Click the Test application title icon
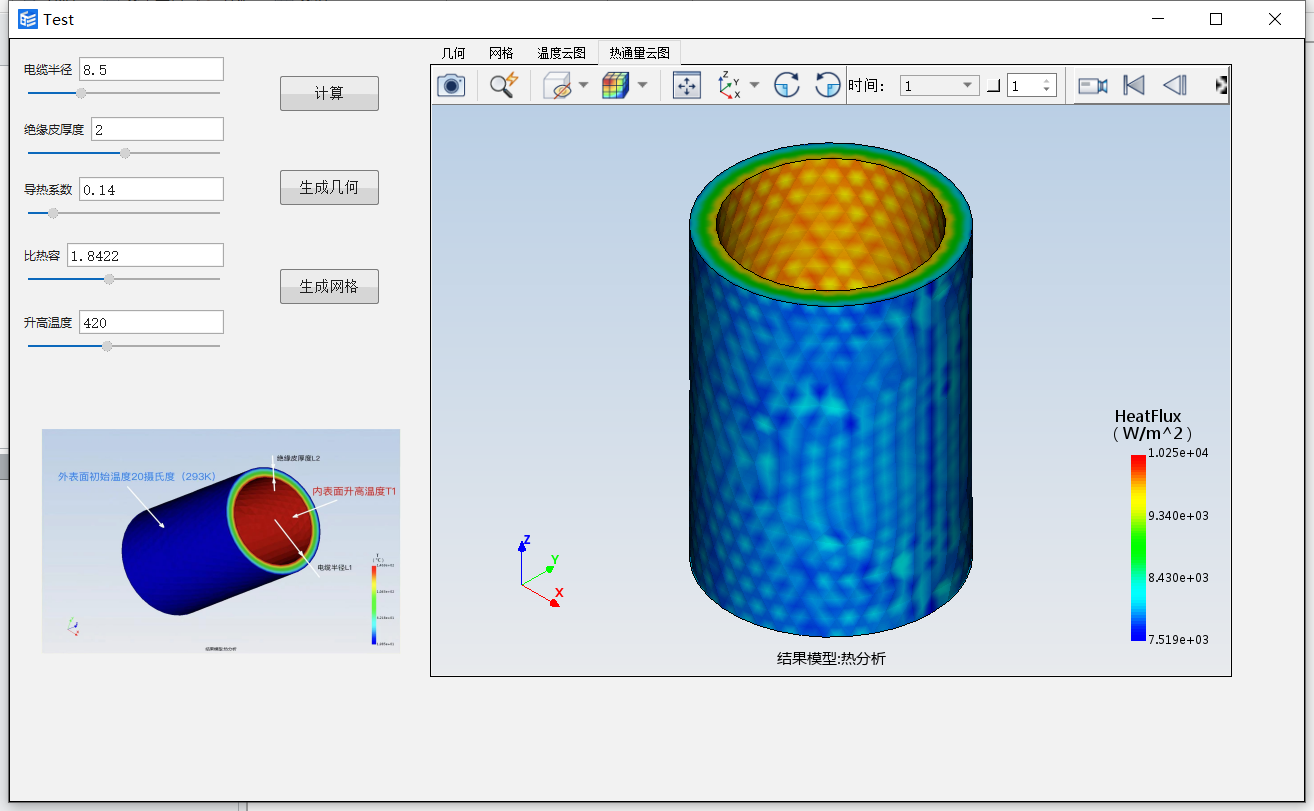Screen dimensions: 1314x811 pos(28,19)
